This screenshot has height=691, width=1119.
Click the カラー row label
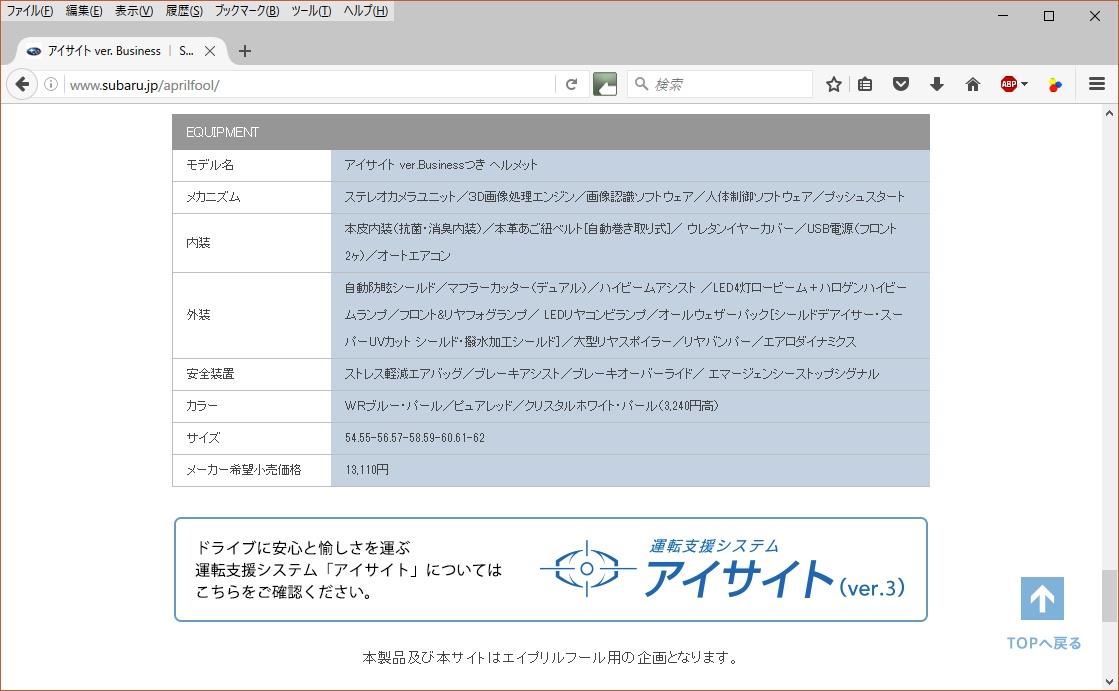[202, 406]
